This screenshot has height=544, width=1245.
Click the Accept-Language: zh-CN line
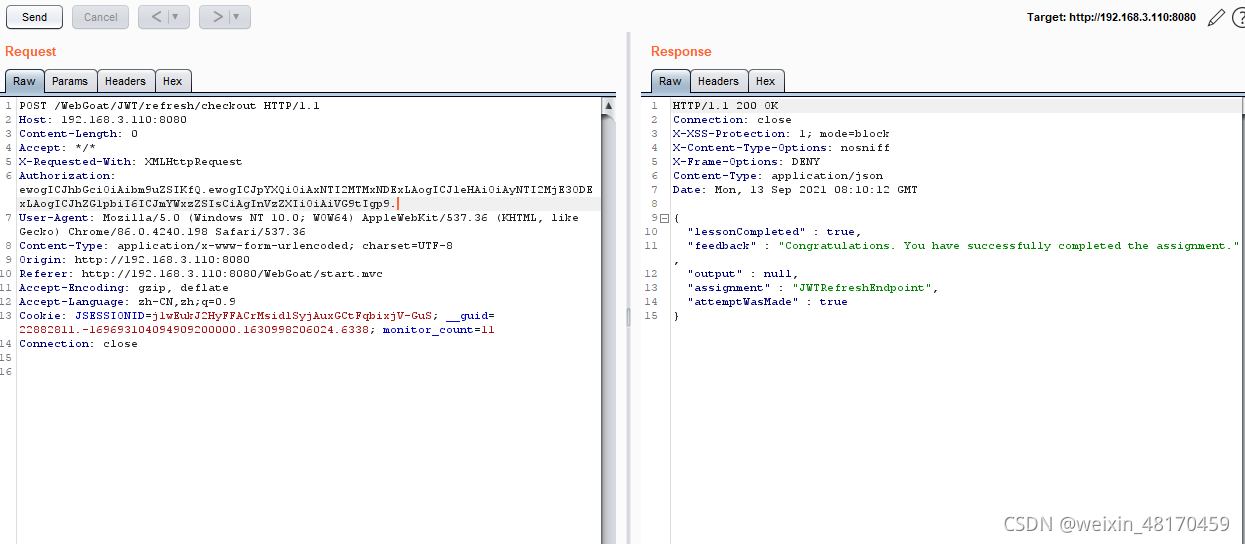127,302
